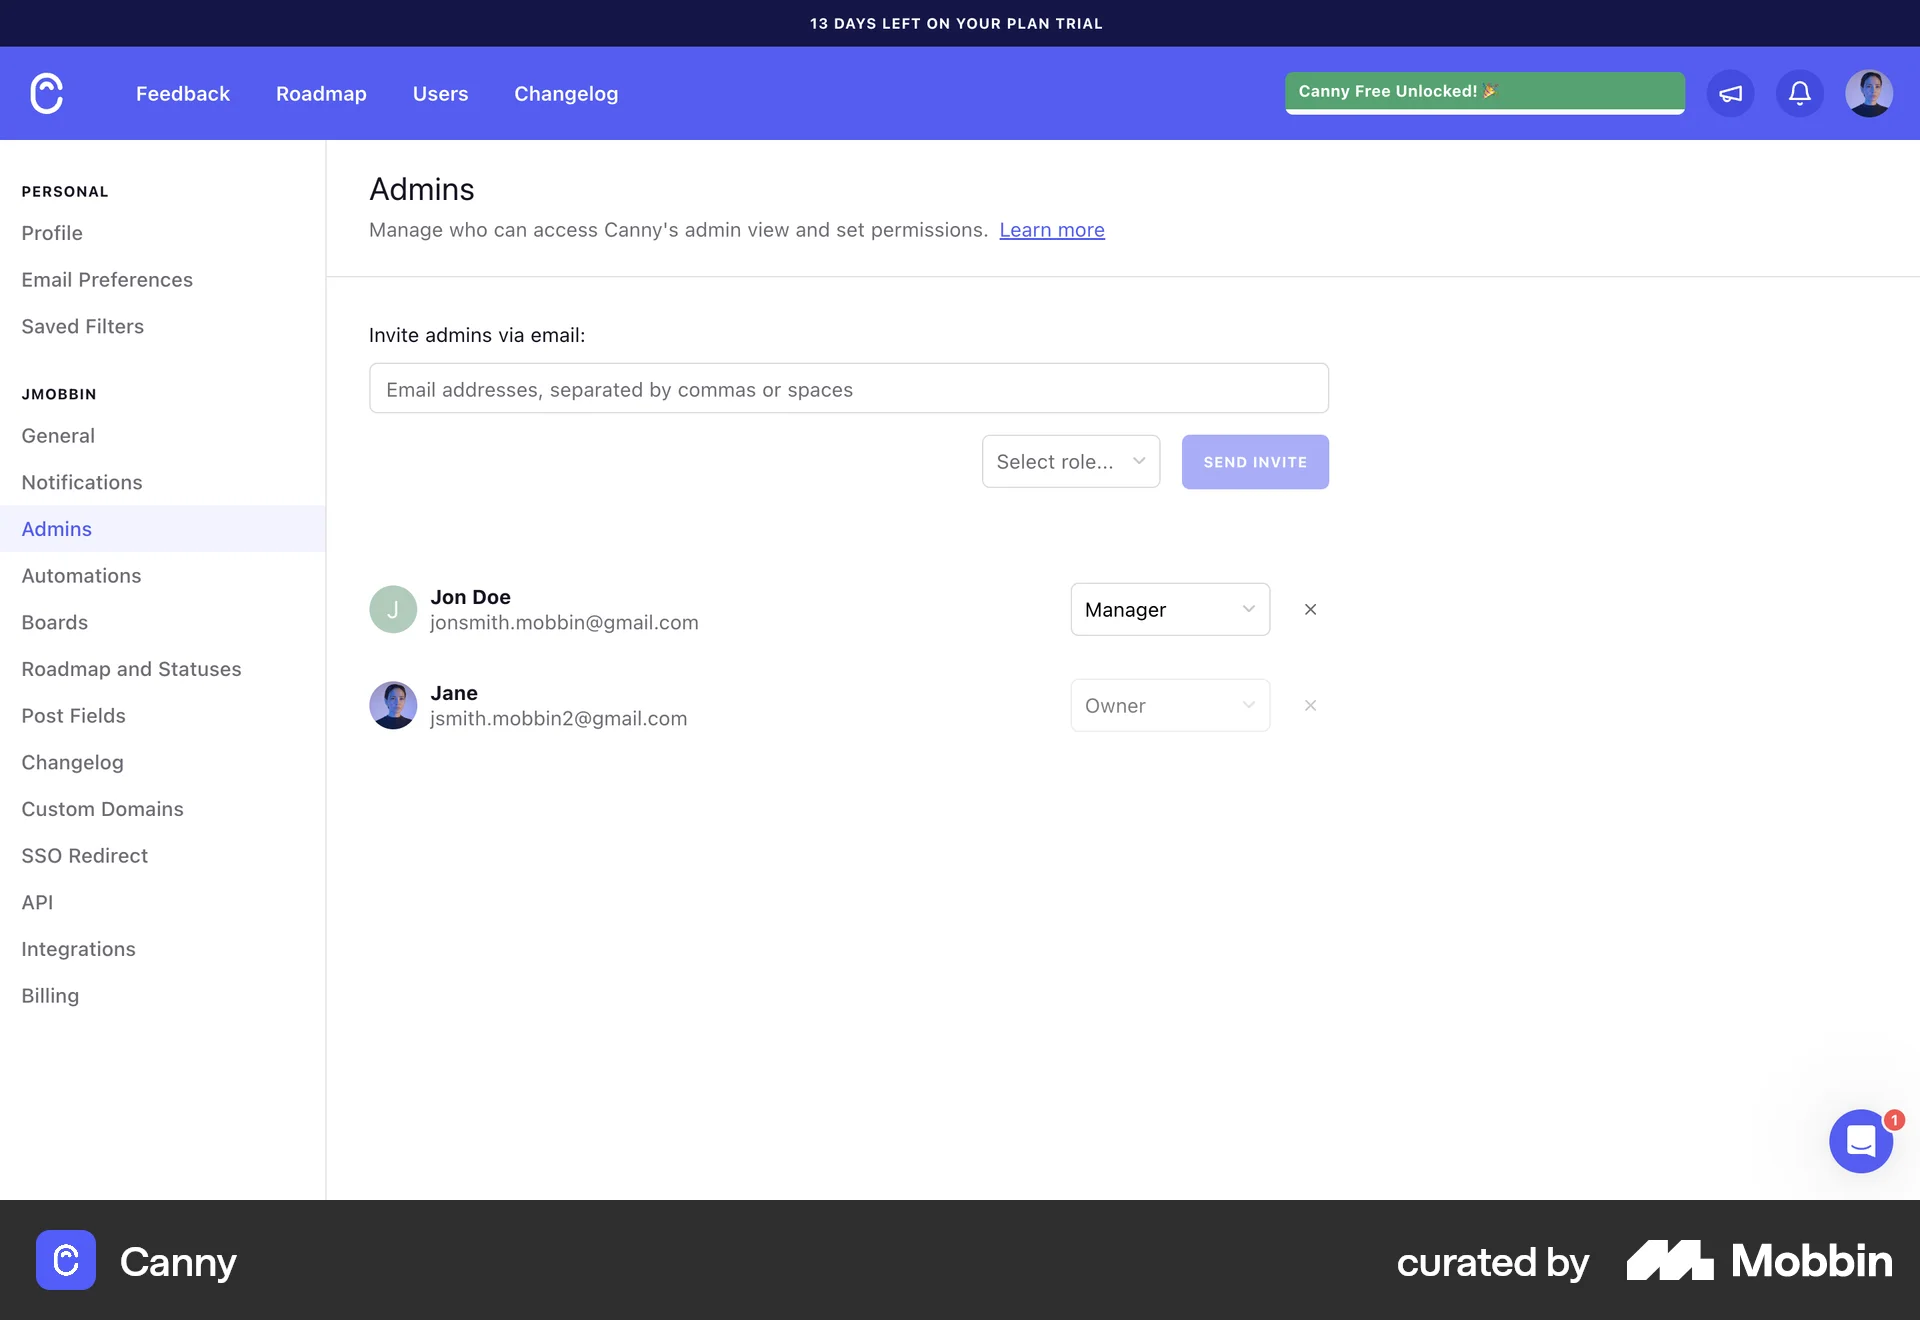Image resolution: width=1920 pixels, height=1320 pixels.
Task: Click the Send Invite button
Action: (x=1255, y=462)
